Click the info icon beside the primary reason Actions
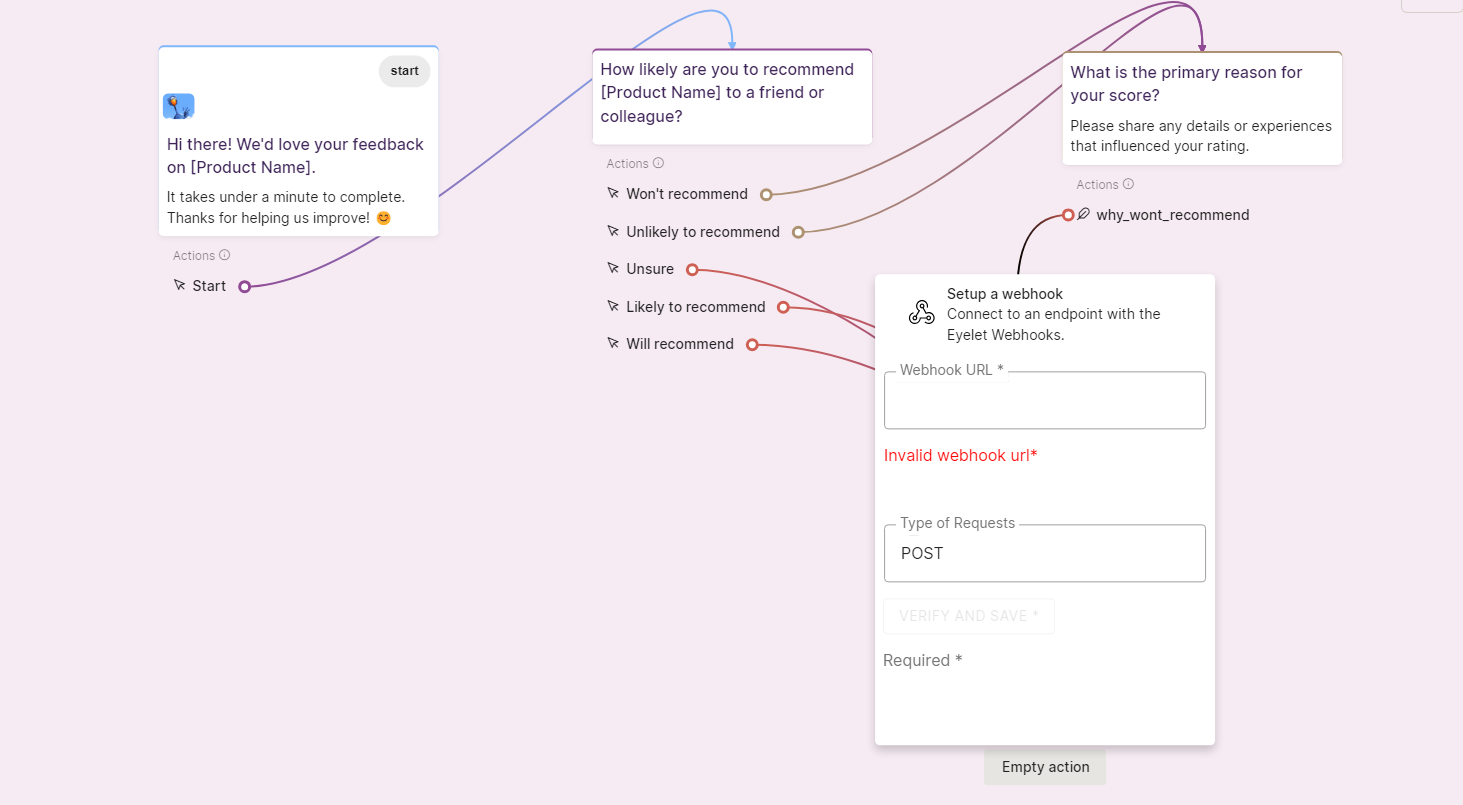This screenshot has height=805, width=1463. pos(1128,184)
